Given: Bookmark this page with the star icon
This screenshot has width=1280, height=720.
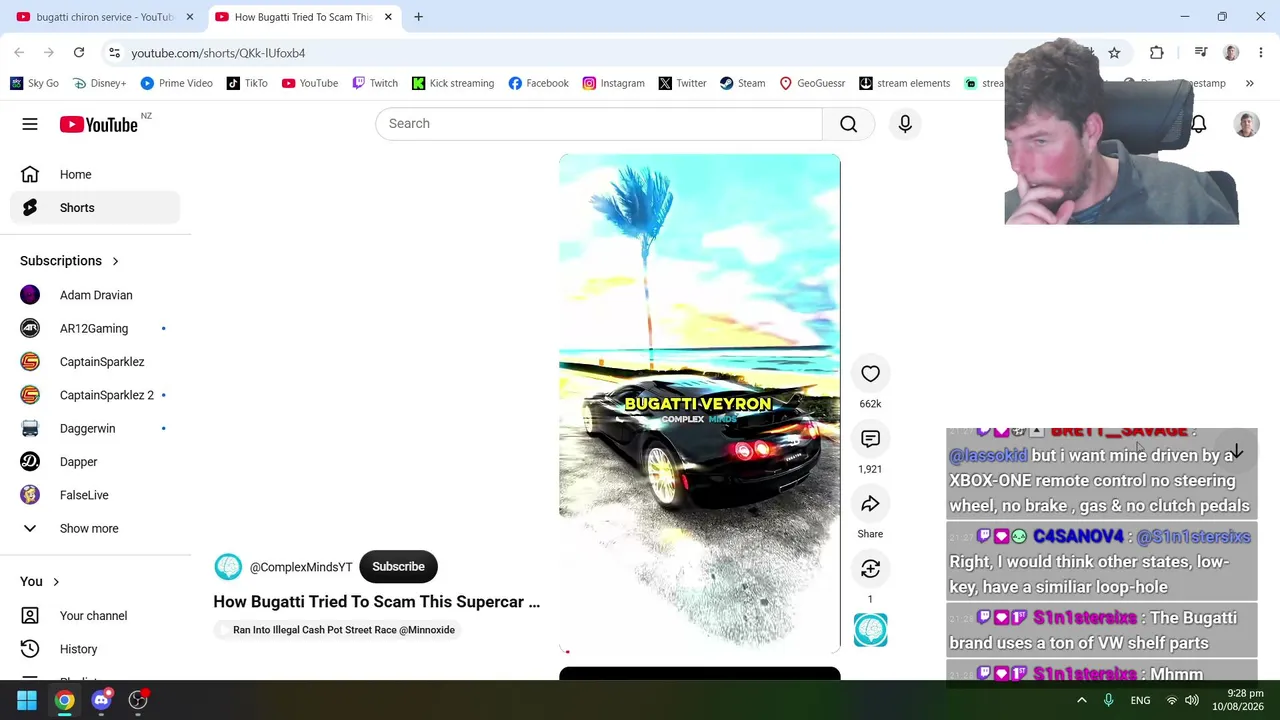Looking at the screenshot, I should pos(1114,52).
